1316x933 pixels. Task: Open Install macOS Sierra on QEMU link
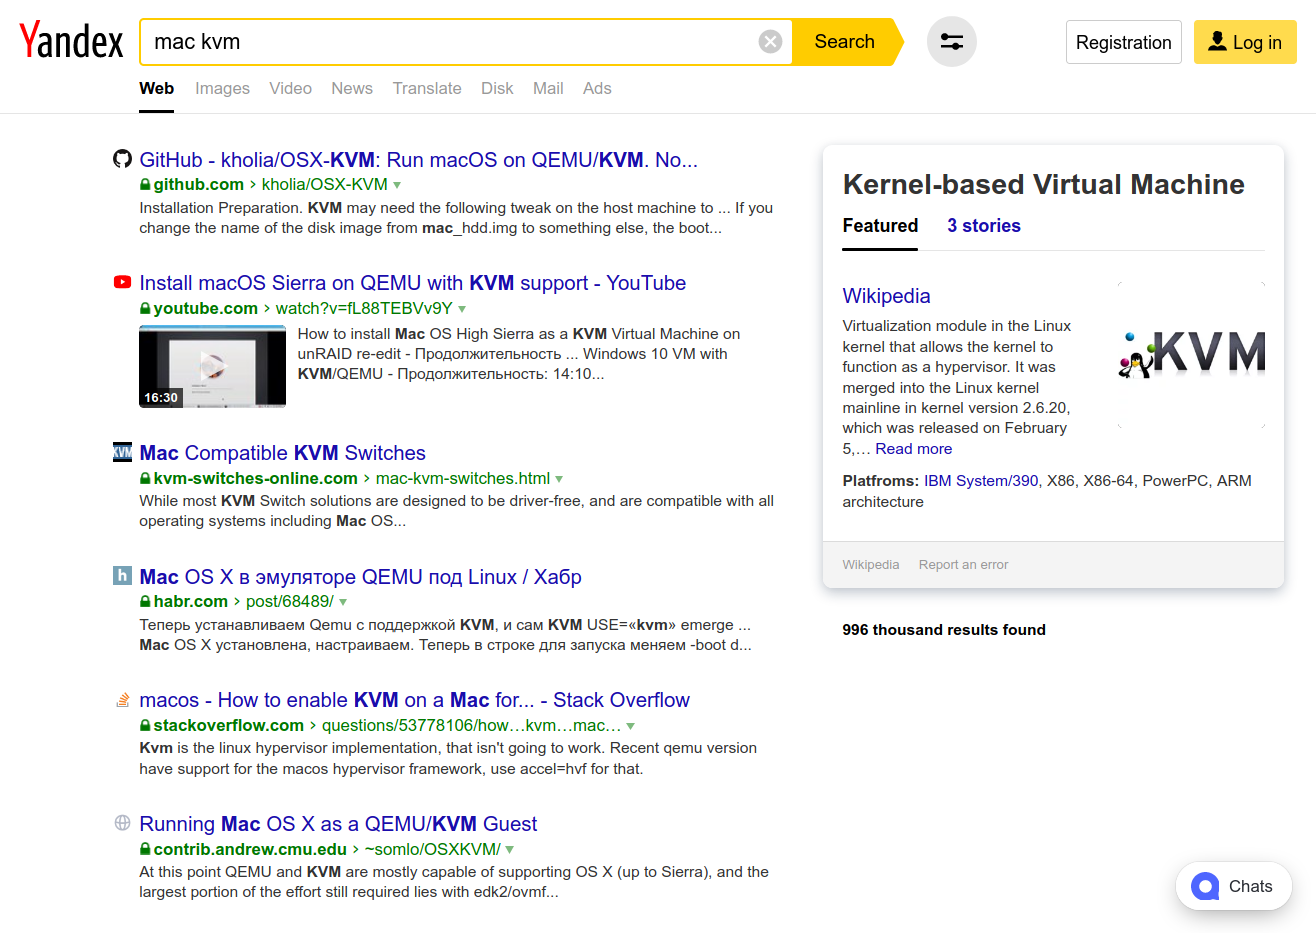(412, 283)
